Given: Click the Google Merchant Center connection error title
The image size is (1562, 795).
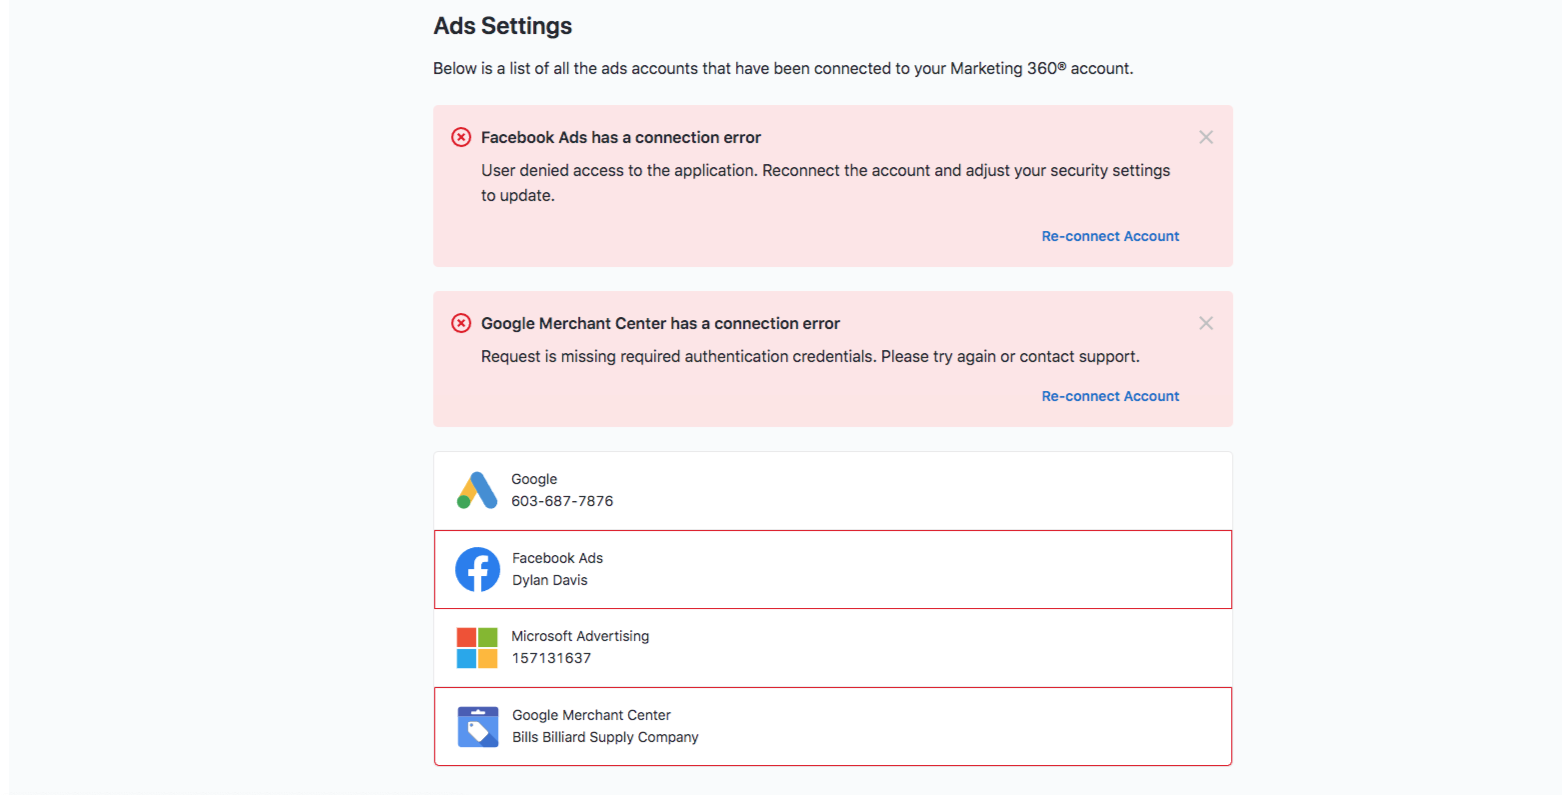Looking at the screenshot, I should coord(660,323).
